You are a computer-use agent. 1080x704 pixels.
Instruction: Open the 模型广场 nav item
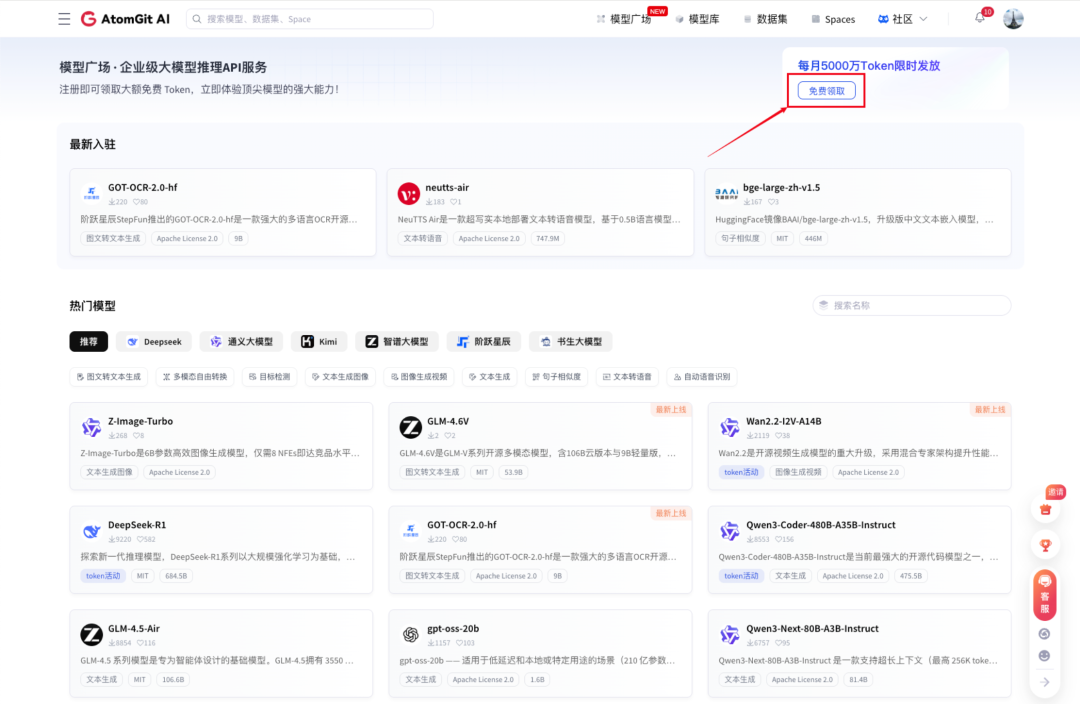pyautogui.click(x=624, y=19)
